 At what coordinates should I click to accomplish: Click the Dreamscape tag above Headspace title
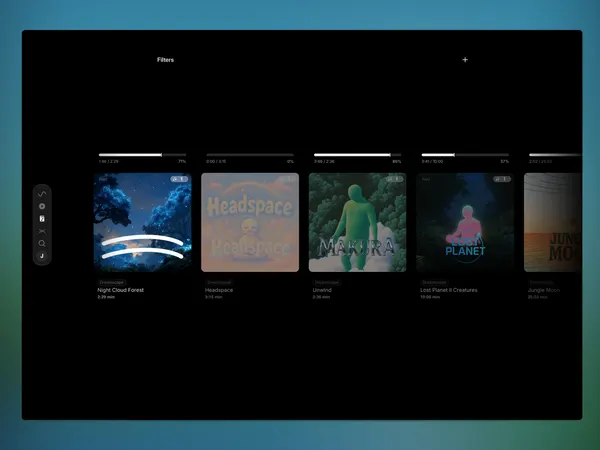coord(219,282)
